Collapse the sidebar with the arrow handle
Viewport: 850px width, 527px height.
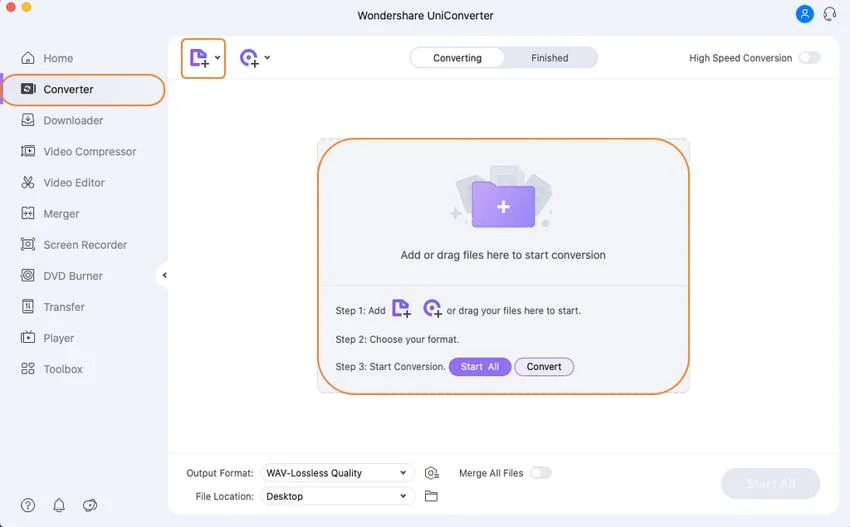pyautogui.click(x=164, y=276)
